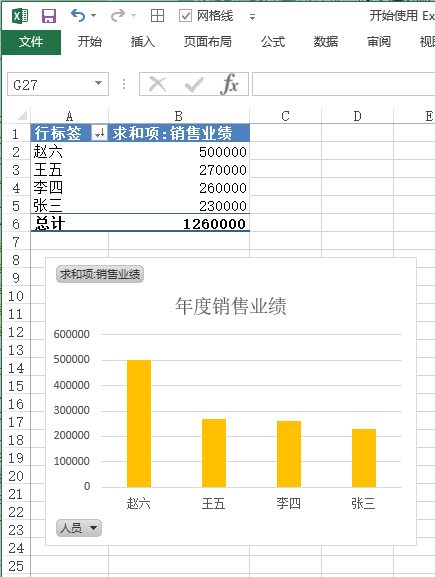This screenshot has width=435, height=577.
Task: Open the 人员 field dropdown in the chart
Action: point(79,528)
